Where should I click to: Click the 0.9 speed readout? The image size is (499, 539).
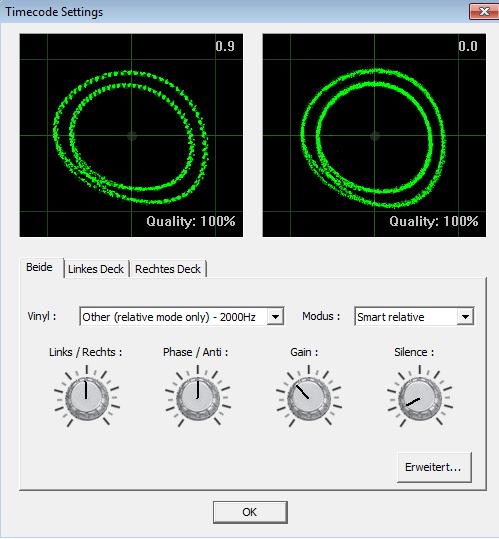[225, 46]
